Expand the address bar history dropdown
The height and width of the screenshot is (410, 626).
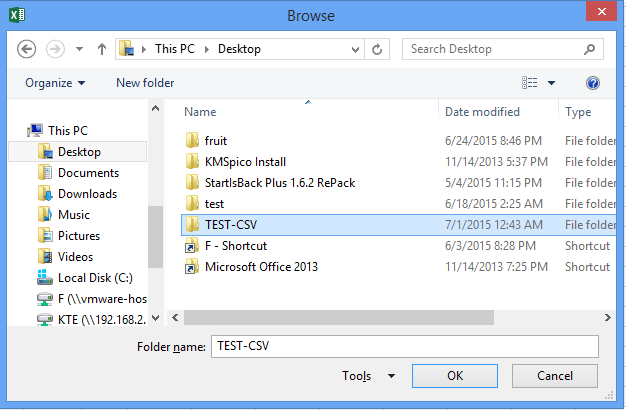(353, 48)
